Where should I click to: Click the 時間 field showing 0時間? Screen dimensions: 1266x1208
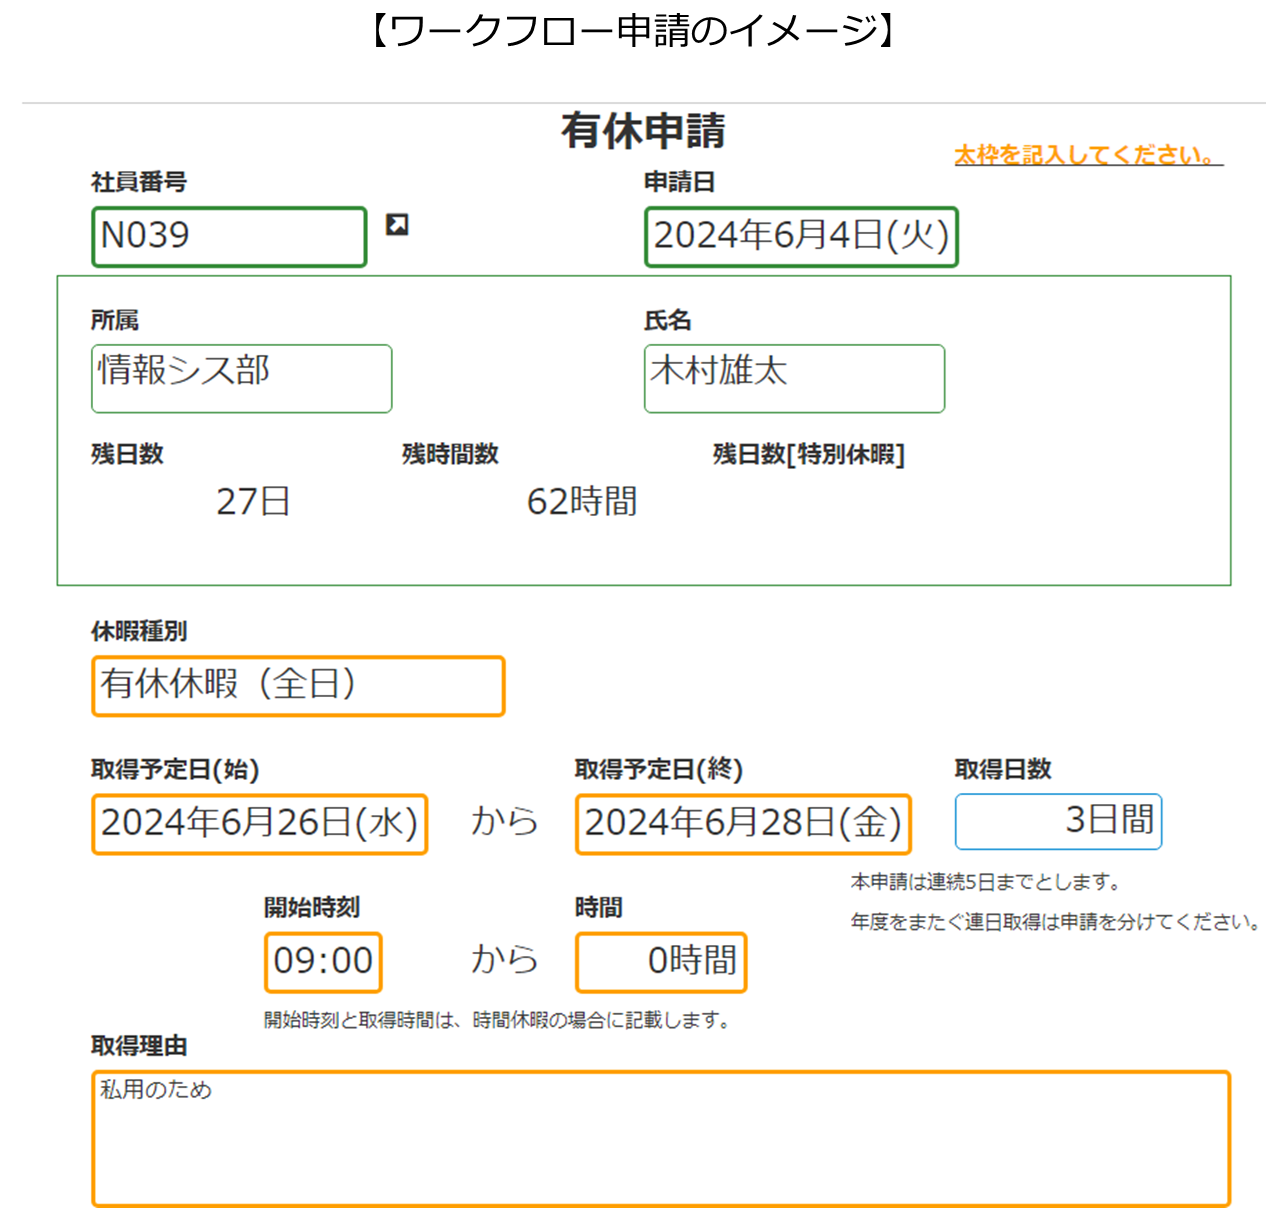(x=661, y=962)
